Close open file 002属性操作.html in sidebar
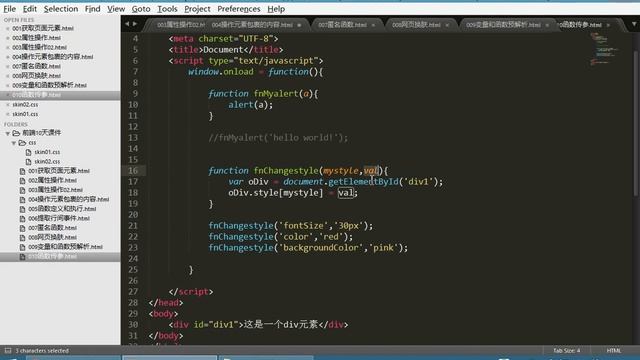Screen dimensions: 640x360 pyautogui.click(x=7, y=38)
